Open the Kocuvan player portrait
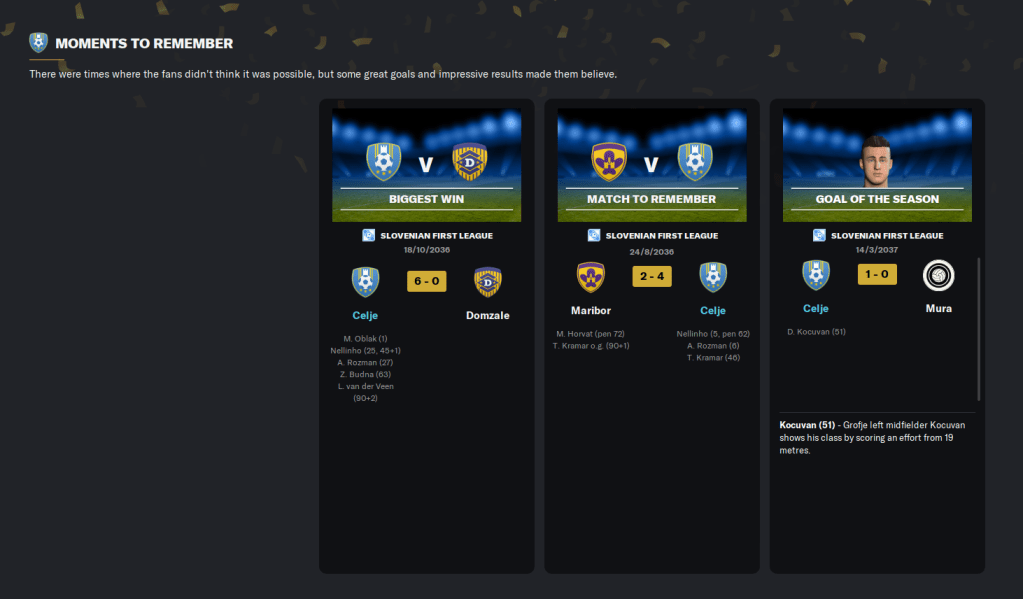This screenshot has height=599, width=1023. click(x=876, y=161)
